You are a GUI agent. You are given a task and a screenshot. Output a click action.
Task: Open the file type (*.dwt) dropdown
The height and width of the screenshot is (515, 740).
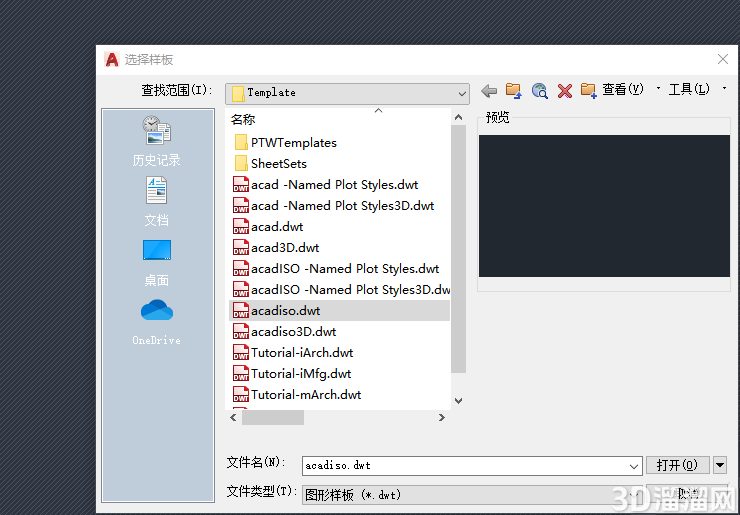click(472, 495)
